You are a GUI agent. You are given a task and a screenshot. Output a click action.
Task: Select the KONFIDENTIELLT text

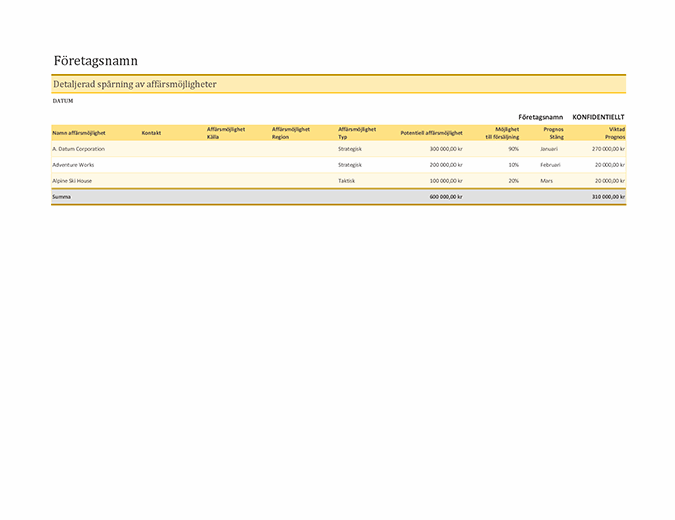598,117
